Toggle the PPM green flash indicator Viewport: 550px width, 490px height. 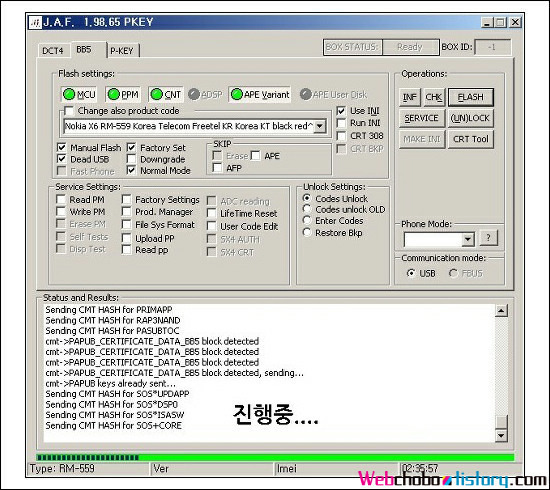pyautogui.click(x=123, y=94)
